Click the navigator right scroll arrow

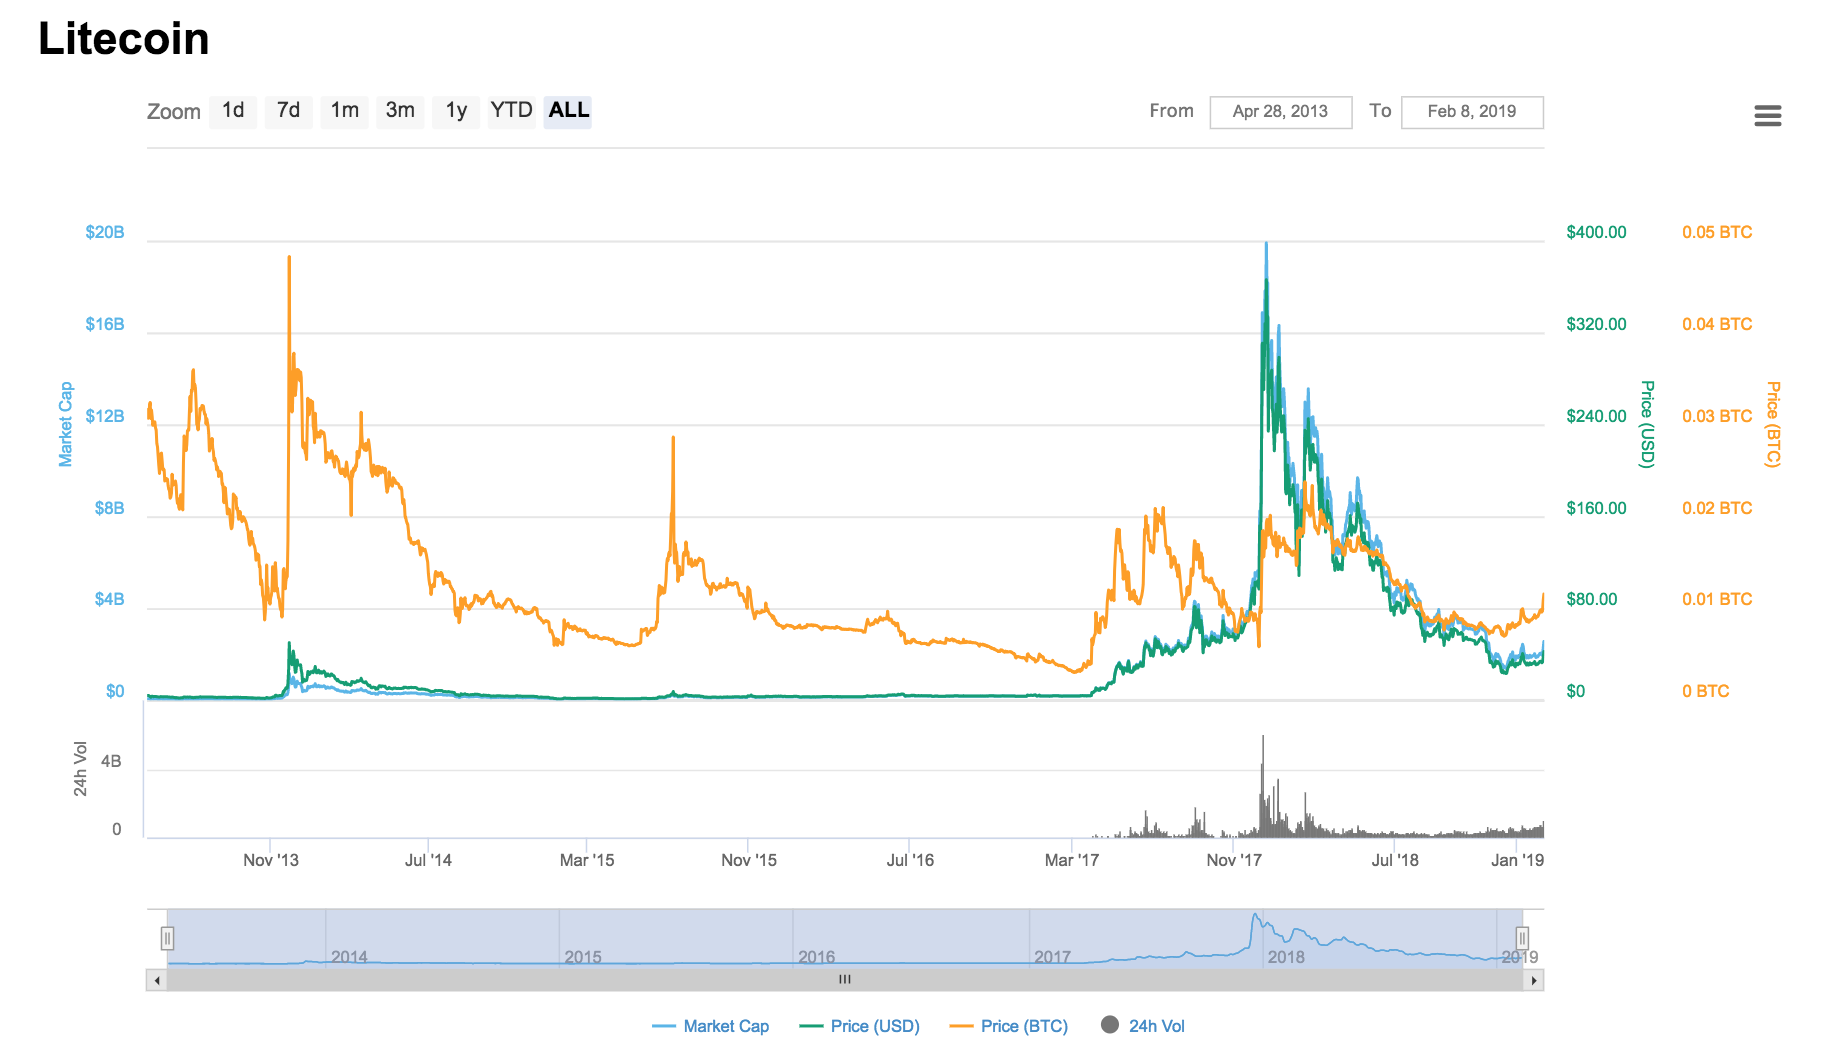(1533, 980)
